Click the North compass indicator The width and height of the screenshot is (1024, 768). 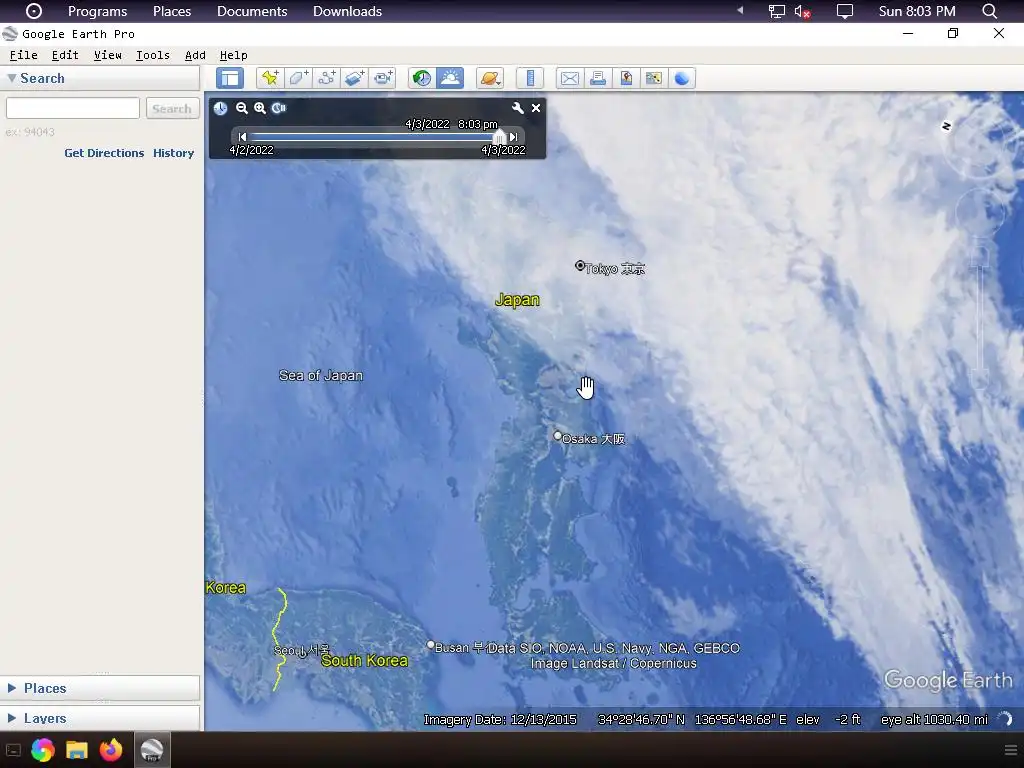(946, 126)
